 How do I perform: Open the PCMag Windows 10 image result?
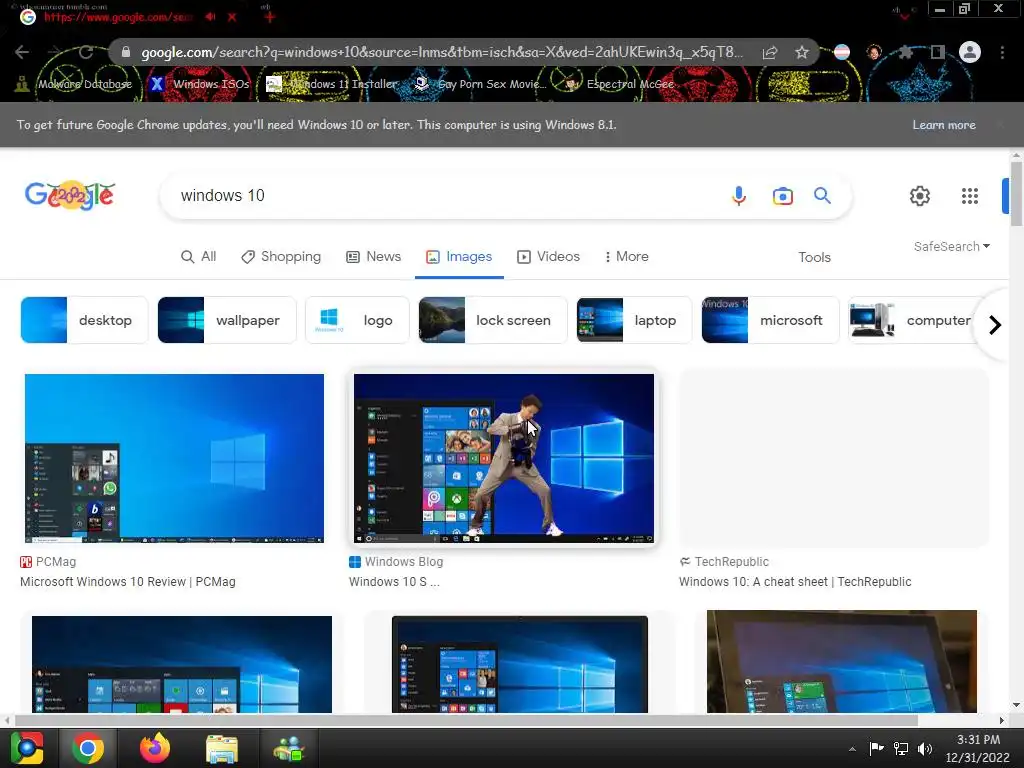(174, 458)
